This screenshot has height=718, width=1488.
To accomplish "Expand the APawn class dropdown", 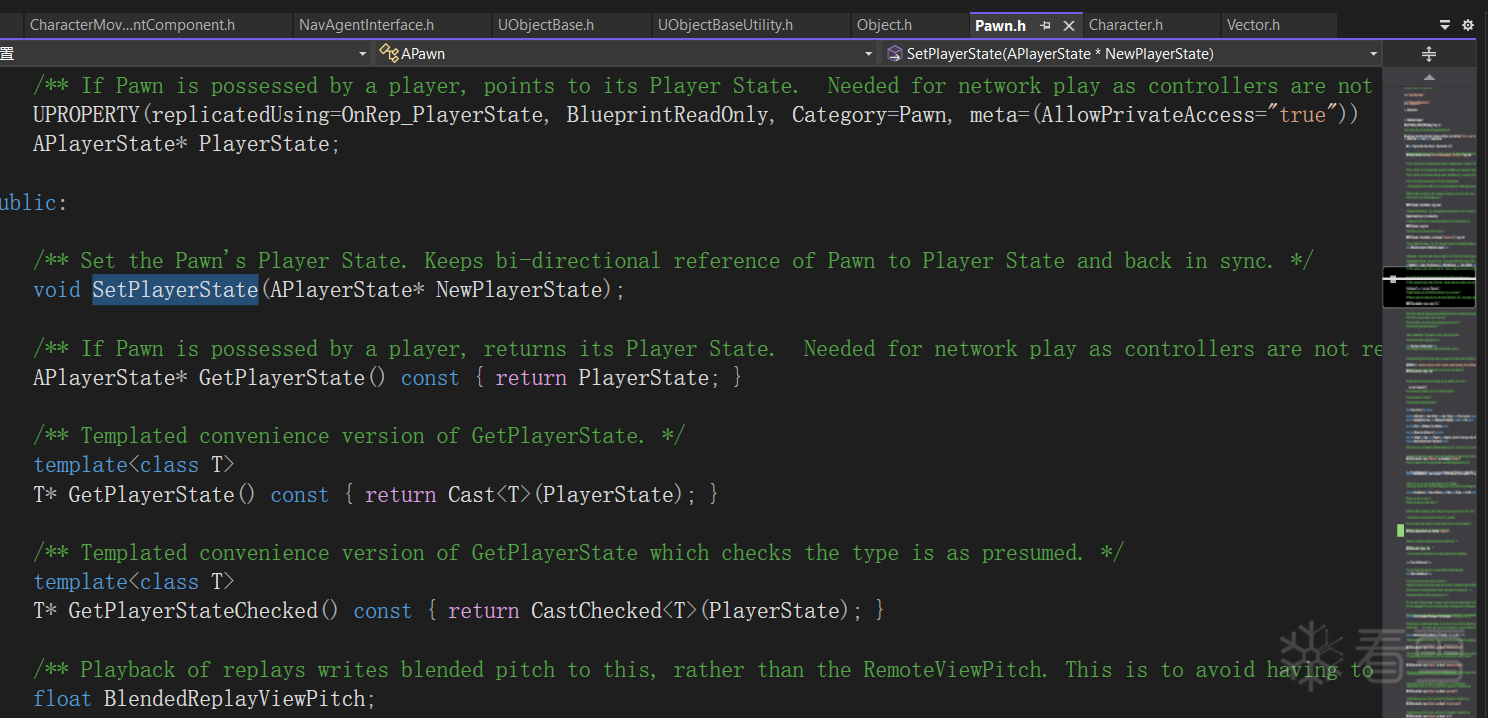I will pos(868,54).
